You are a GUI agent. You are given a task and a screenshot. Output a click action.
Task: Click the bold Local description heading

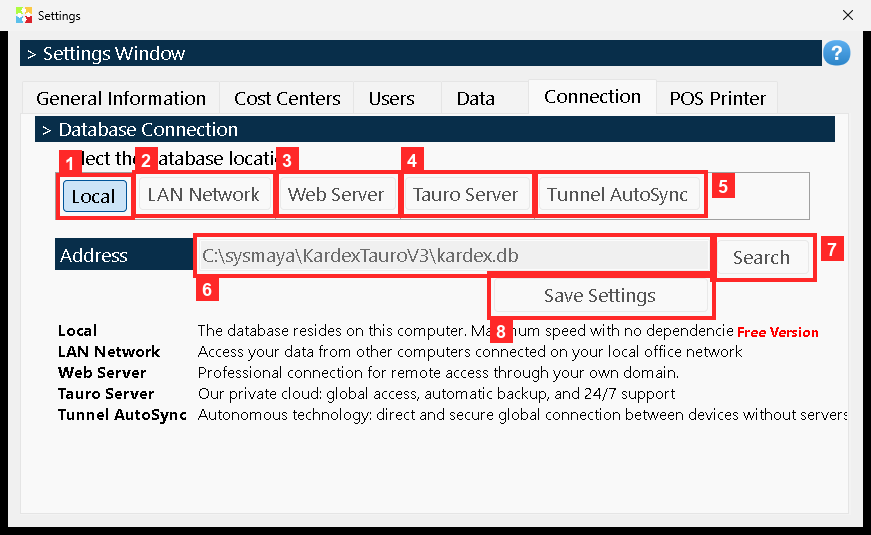(x=77, y=331)
